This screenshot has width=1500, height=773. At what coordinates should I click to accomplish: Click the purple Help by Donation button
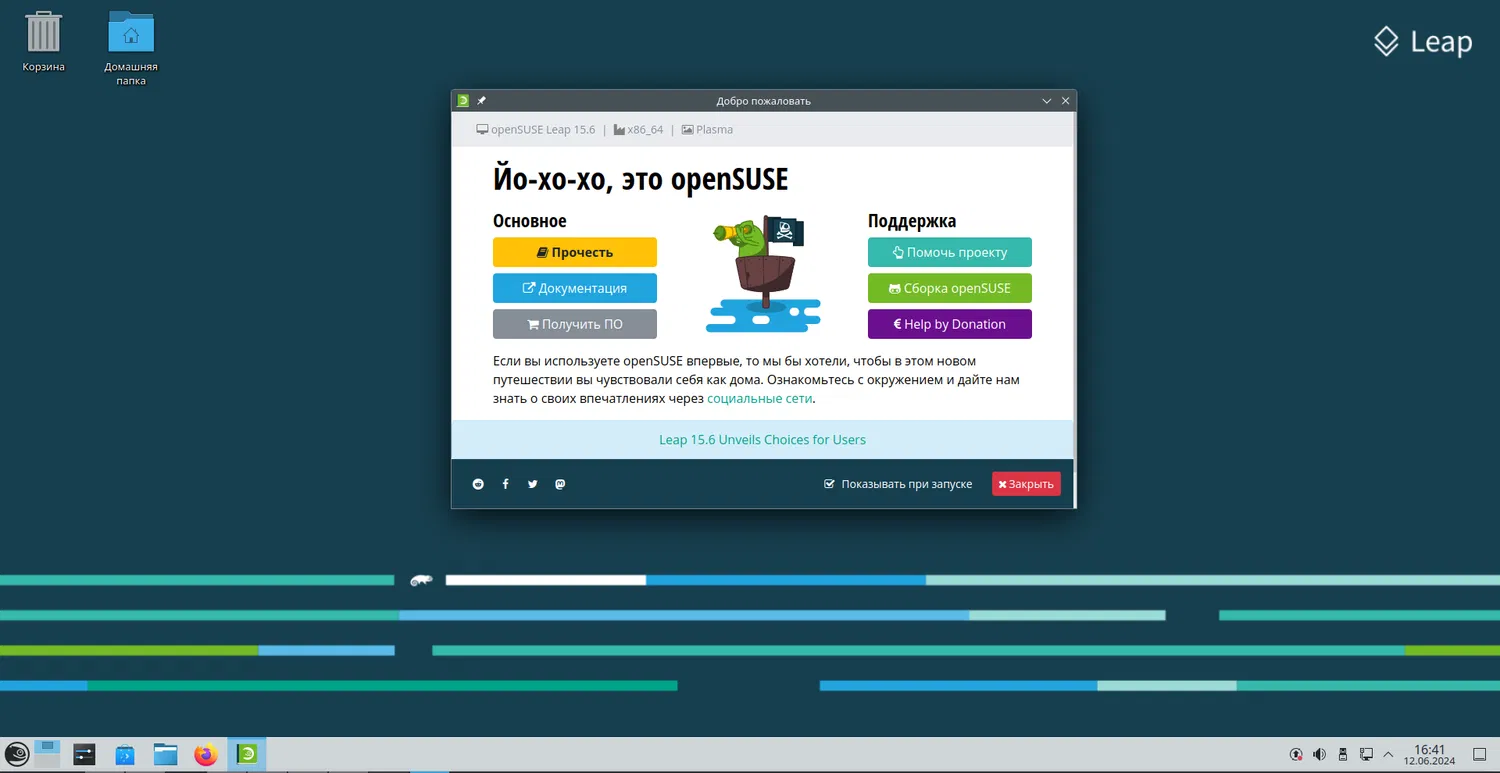click(950, 324)
